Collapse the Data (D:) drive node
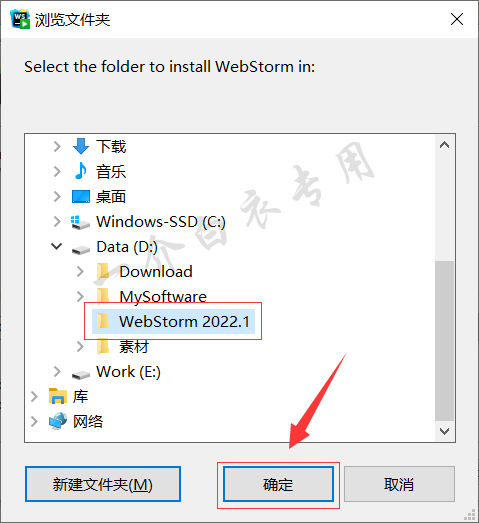The width and height of the screenshot is (479, 523). click(57, 246)
